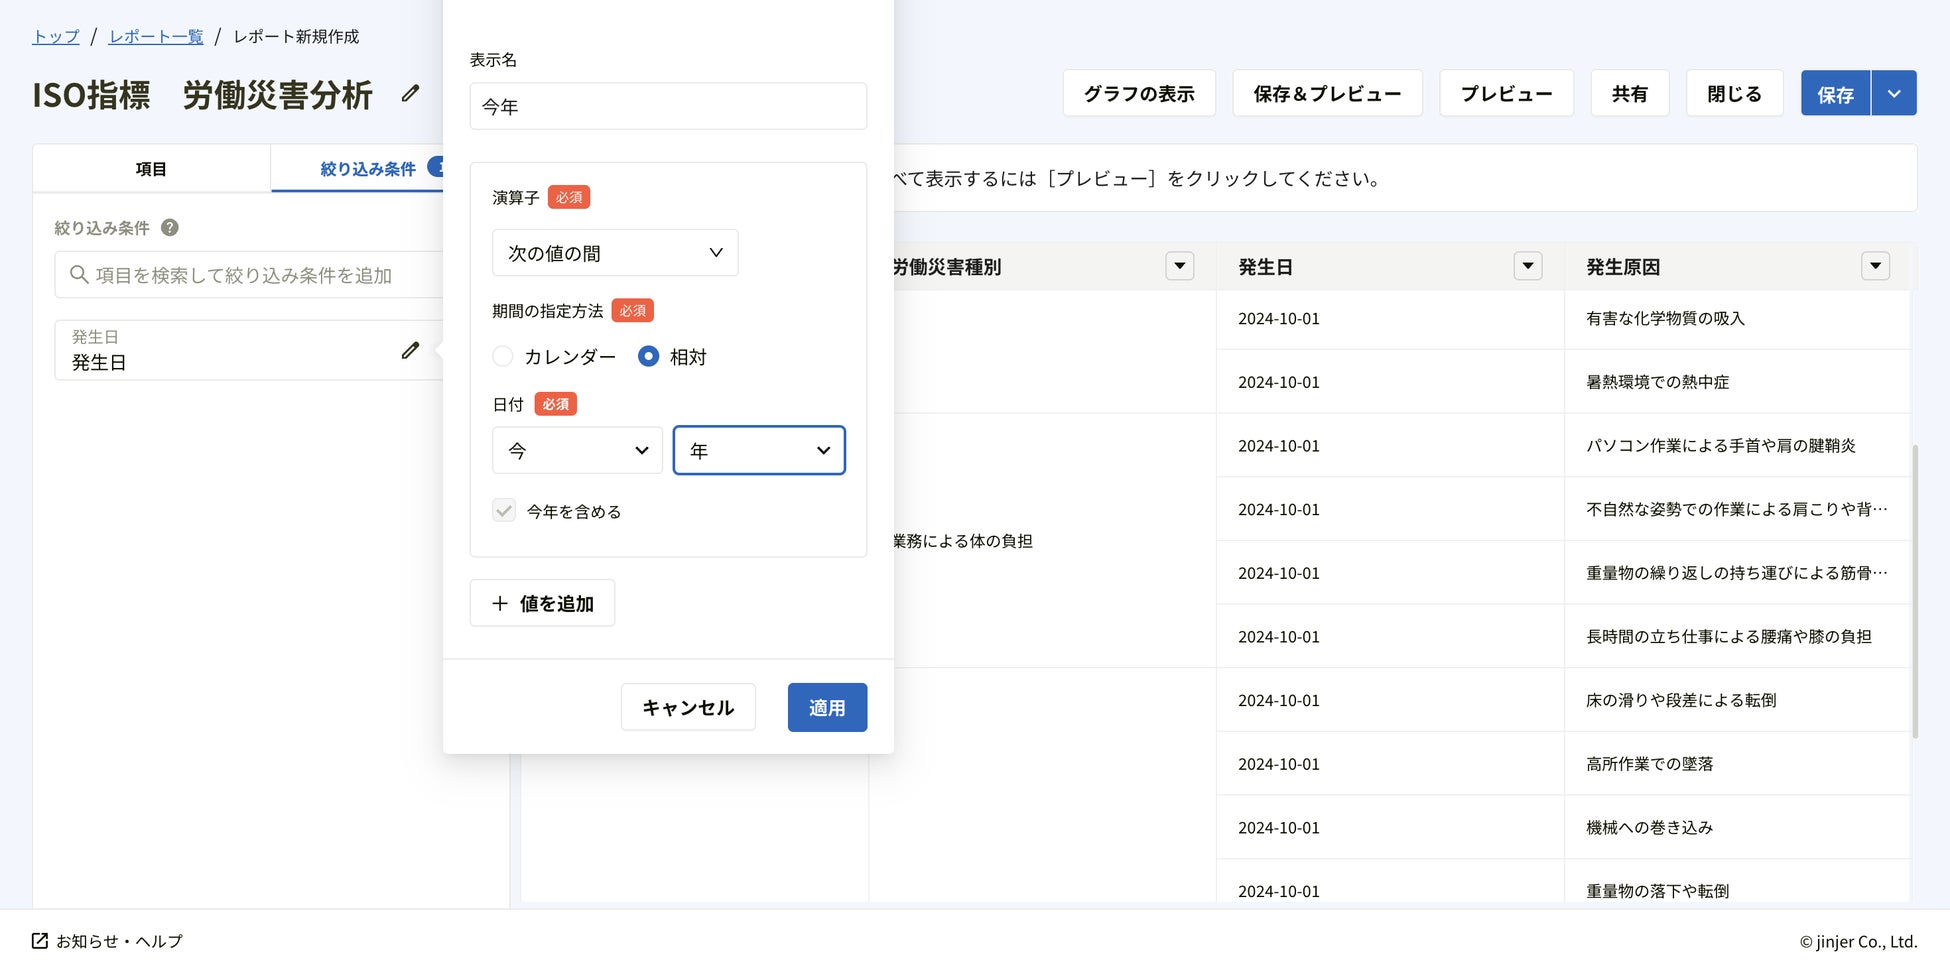Viewport: 1950px width, 972px height.
Task: Click the plus icon on 値を追加
Action: pos(500,603)
